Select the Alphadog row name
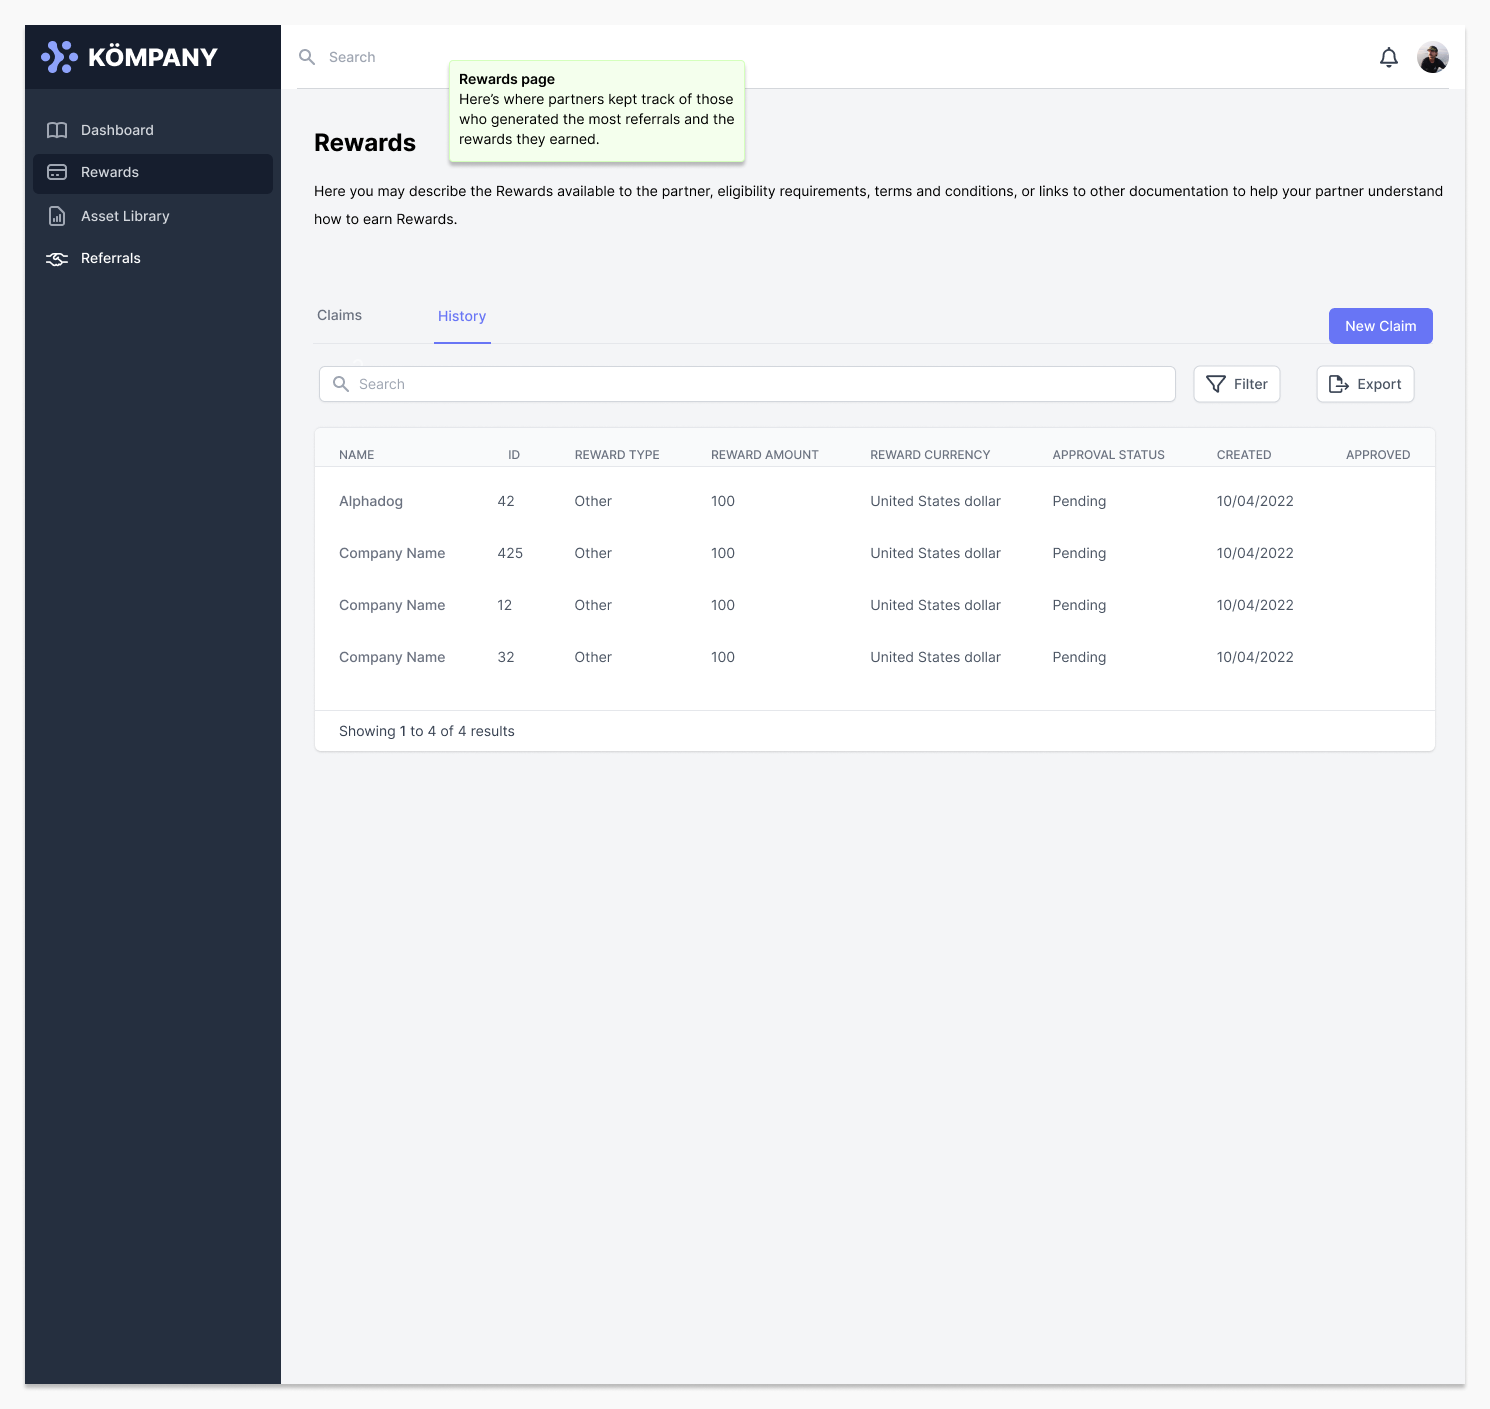This screenshot has height=1409, width=1490. [371, 502]
